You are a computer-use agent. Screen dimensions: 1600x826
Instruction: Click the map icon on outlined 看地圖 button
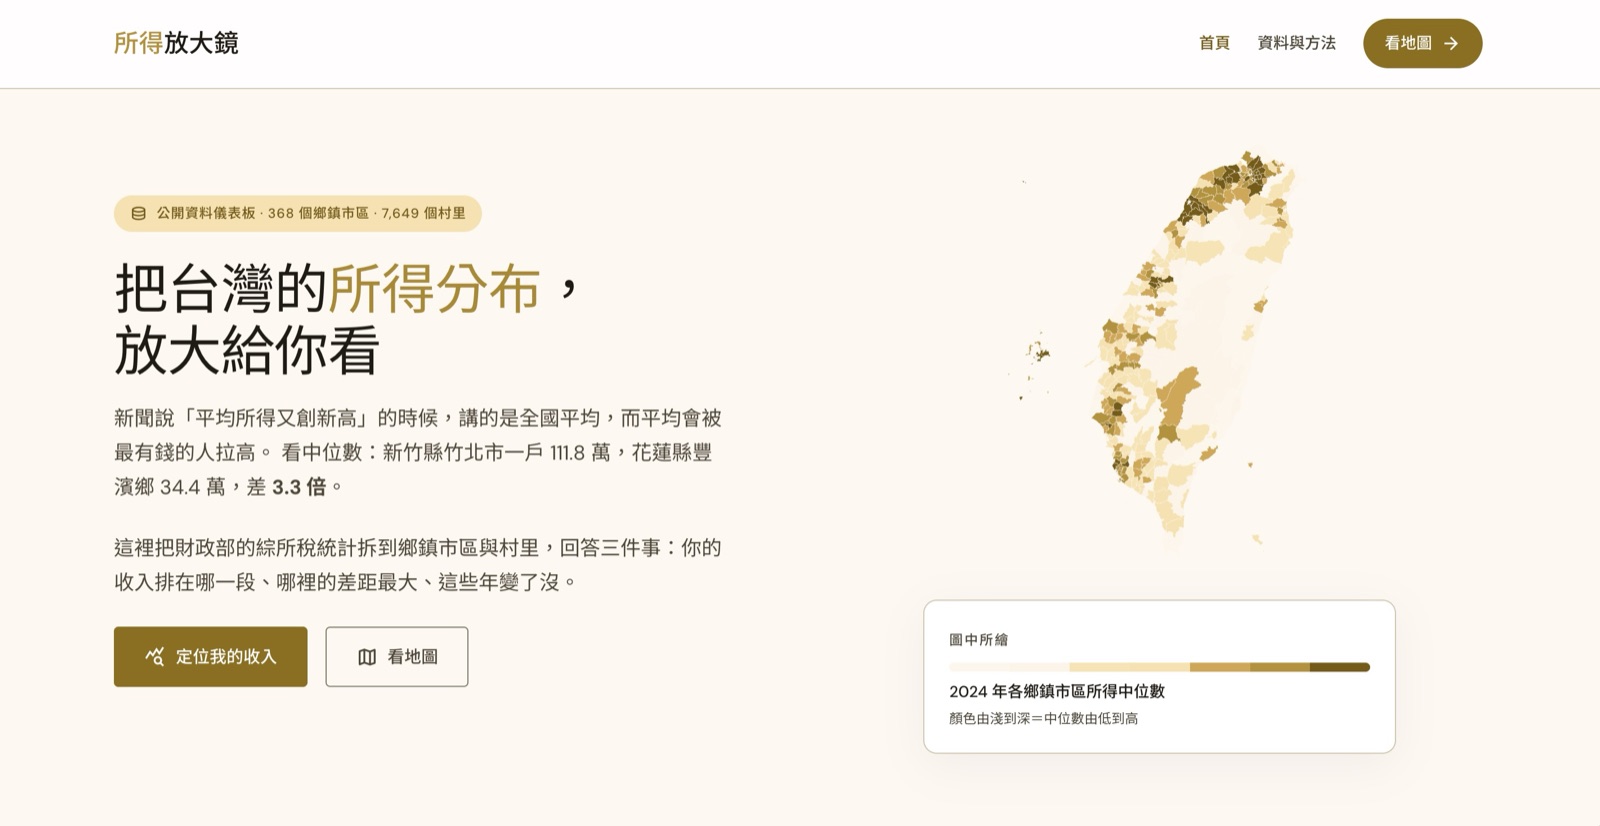(367, 657)
